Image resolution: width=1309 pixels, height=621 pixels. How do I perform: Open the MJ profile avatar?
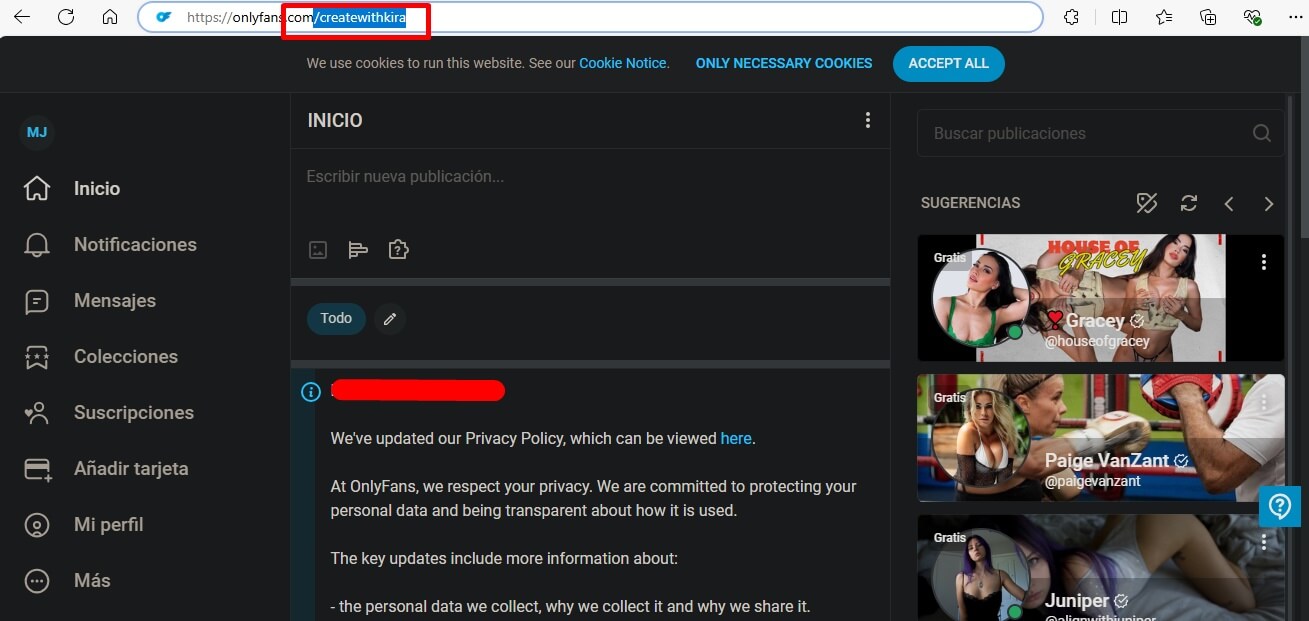[x=37, y=132]
